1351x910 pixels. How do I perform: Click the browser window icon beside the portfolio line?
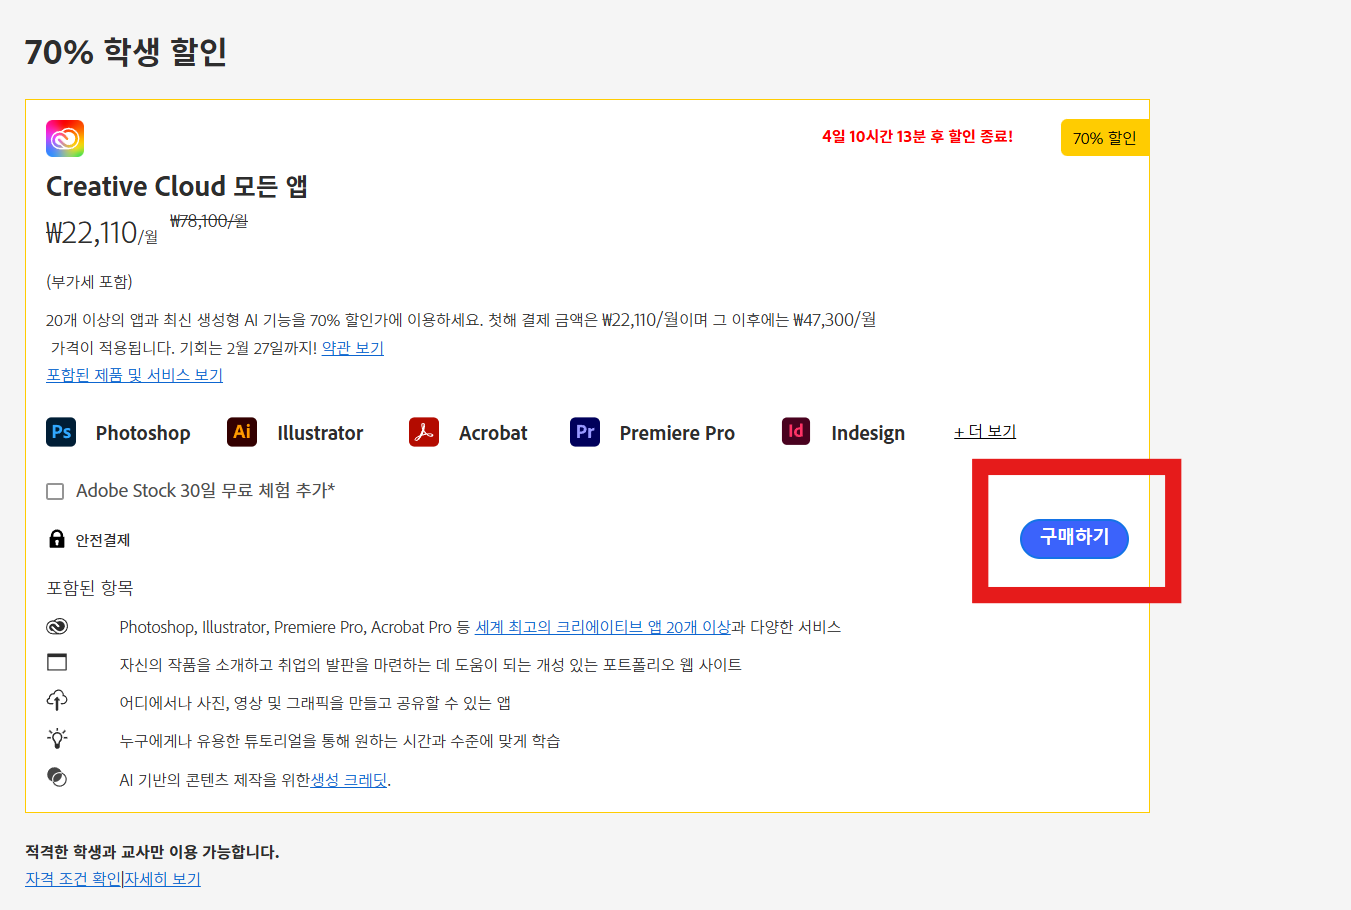(57, 662)
